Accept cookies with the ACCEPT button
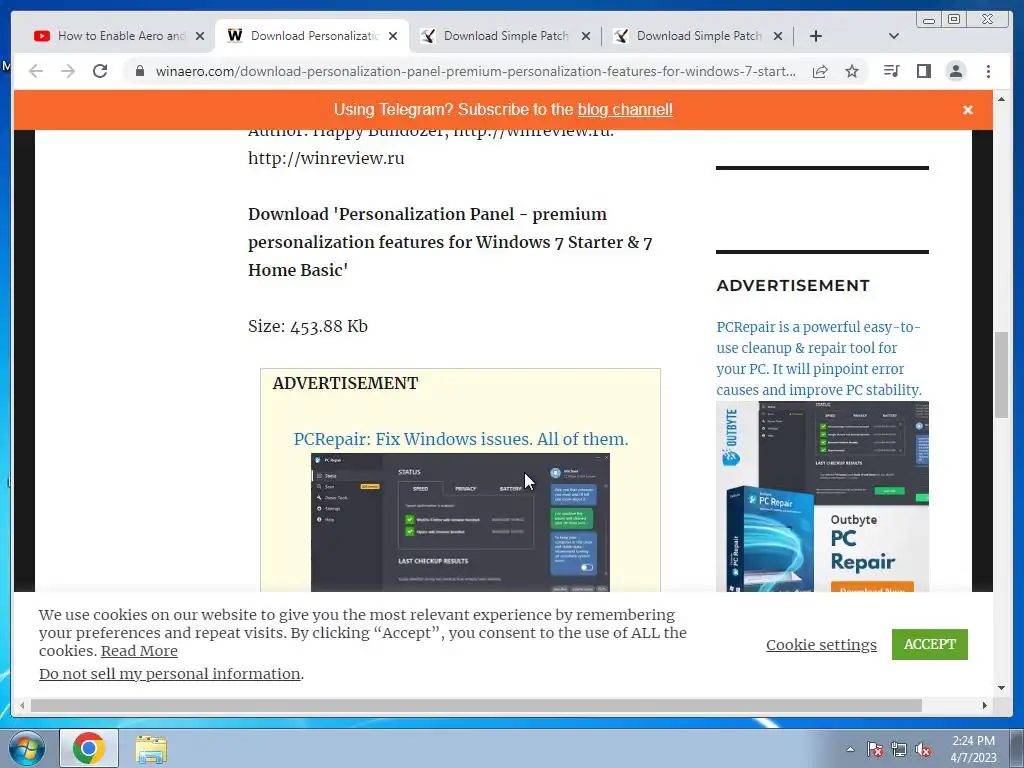The height and width of the screenshot is (768, 1024). point(929,644)
